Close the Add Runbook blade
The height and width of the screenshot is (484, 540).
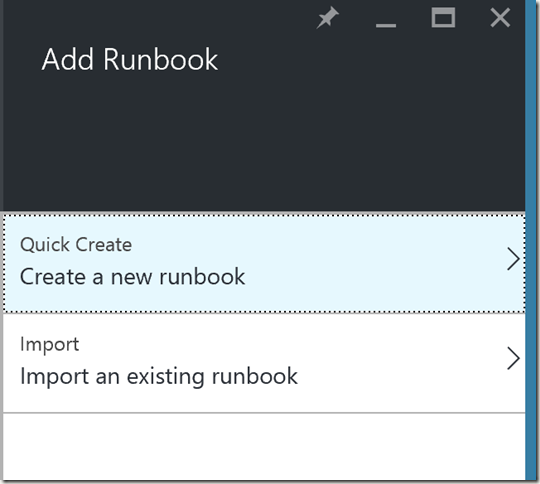pos(500,18)
